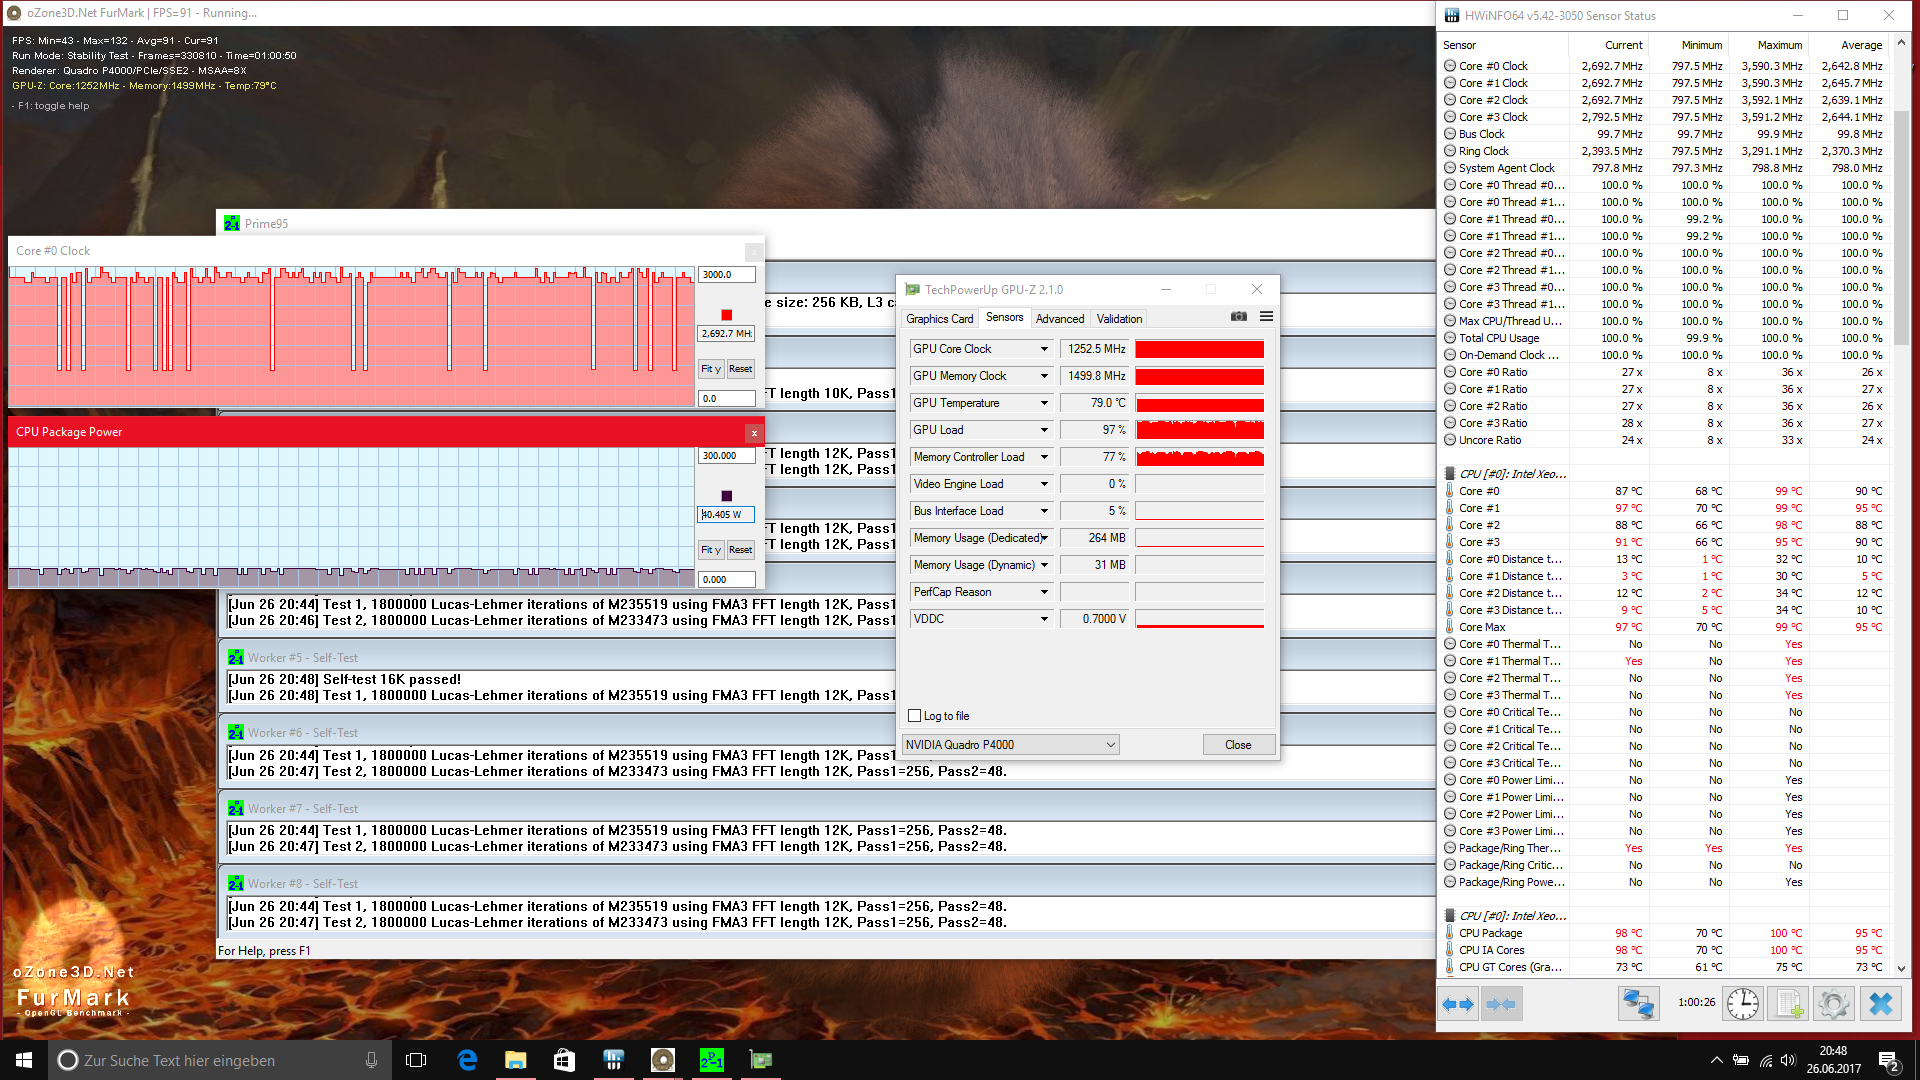Click HWiNFO log file spreadsheet icon

pos(1789,1004)
